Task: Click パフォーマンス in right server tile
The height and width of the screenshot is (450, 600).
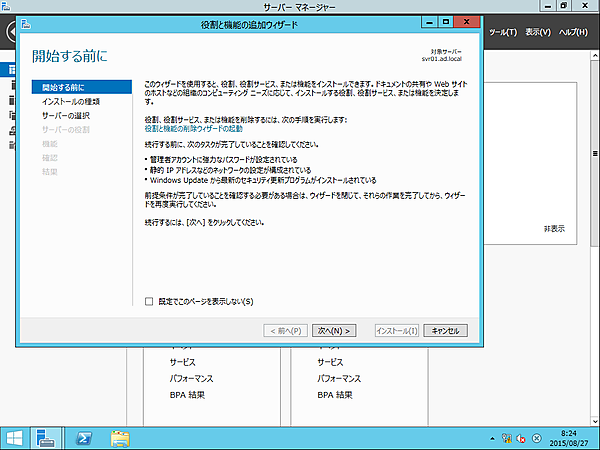Action: click(339, 378)
